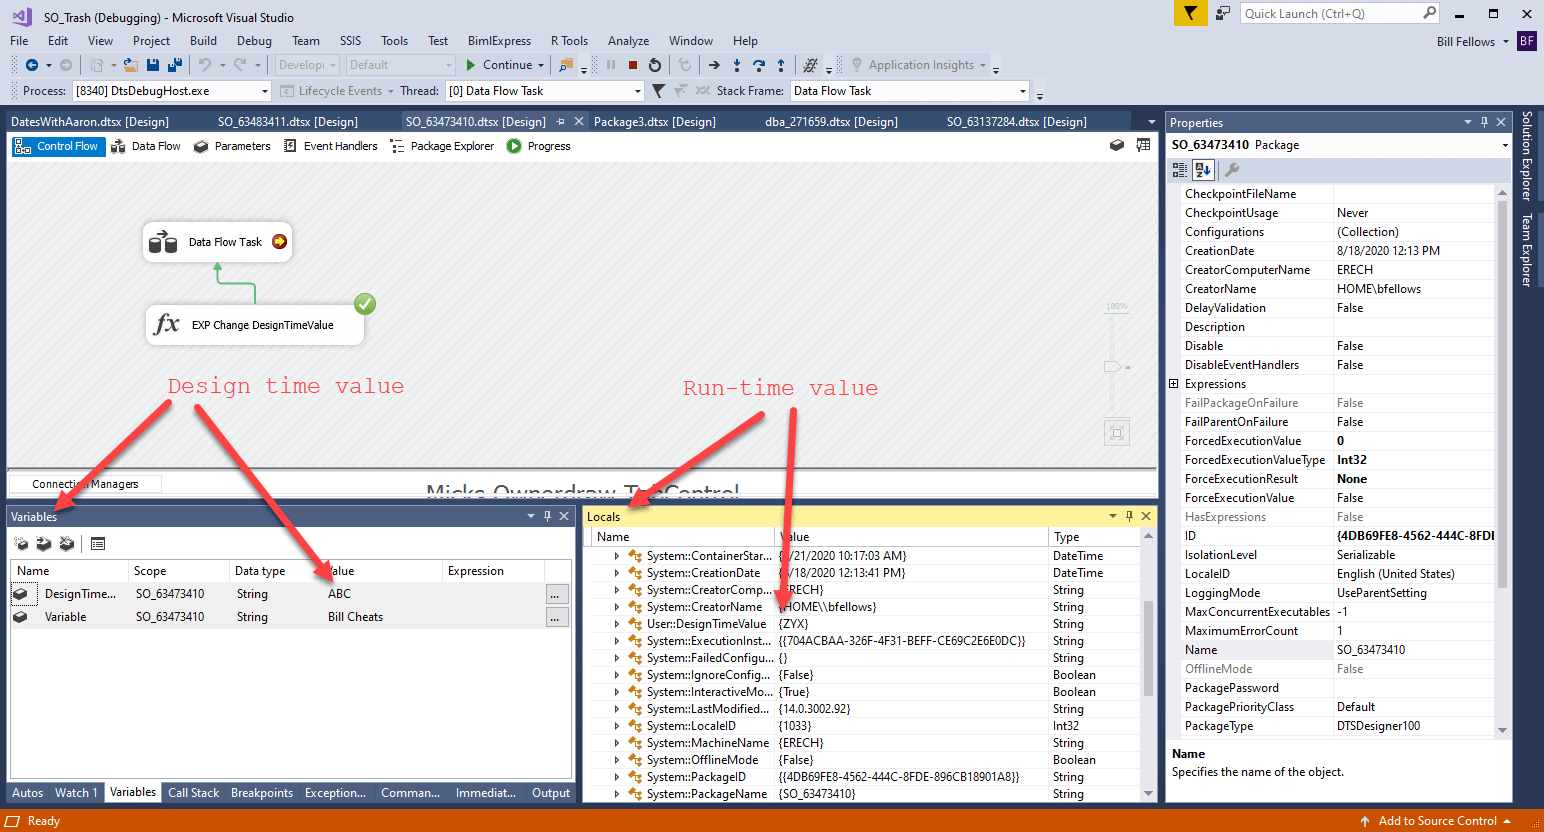Toggle auto-hide pin on the Properties panel
The image size is (1544, 832).
pyautogui.click(x=1484, y=122)
